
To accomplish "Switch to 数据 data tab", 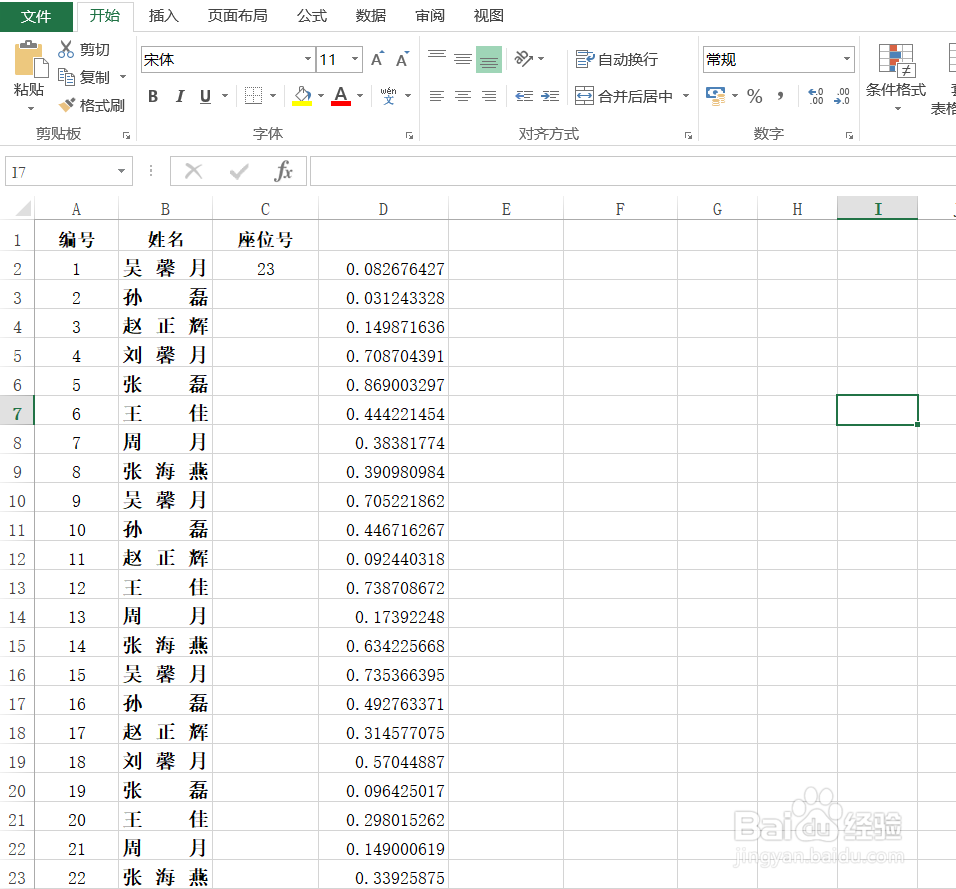I will pos(371,16).
